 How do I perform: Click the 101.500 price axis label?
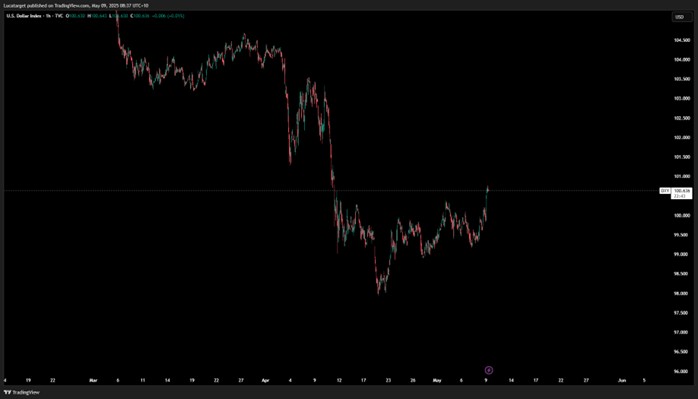pos(681,157)
